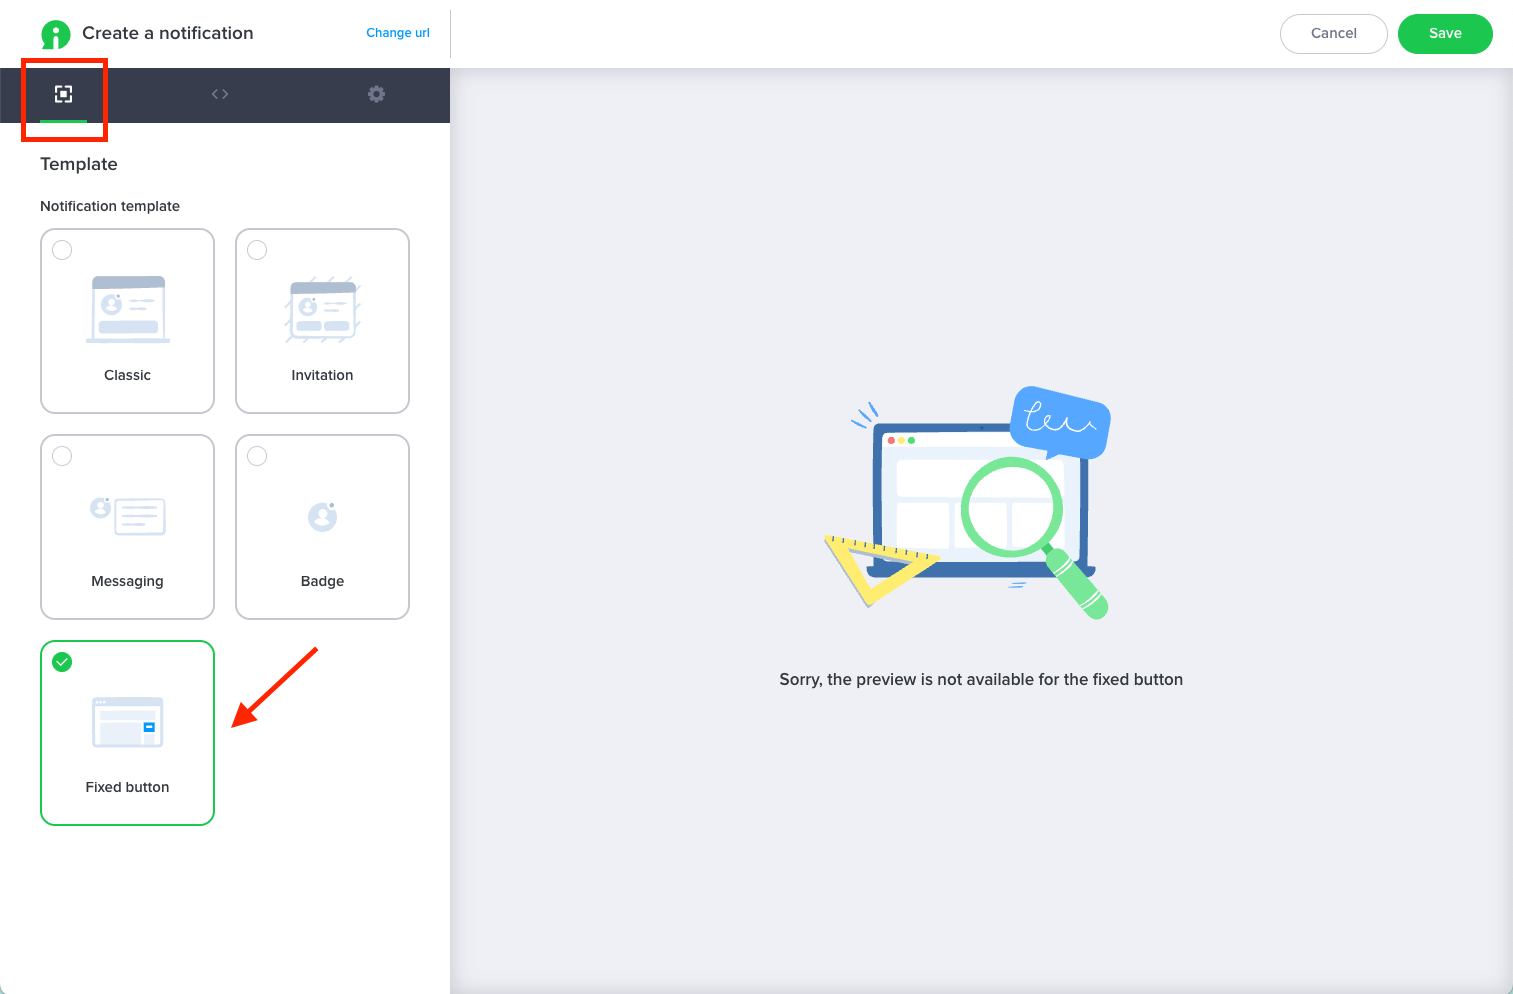Select the Invitation template radio button
1513x994 pixels.
tap(257, 250)
